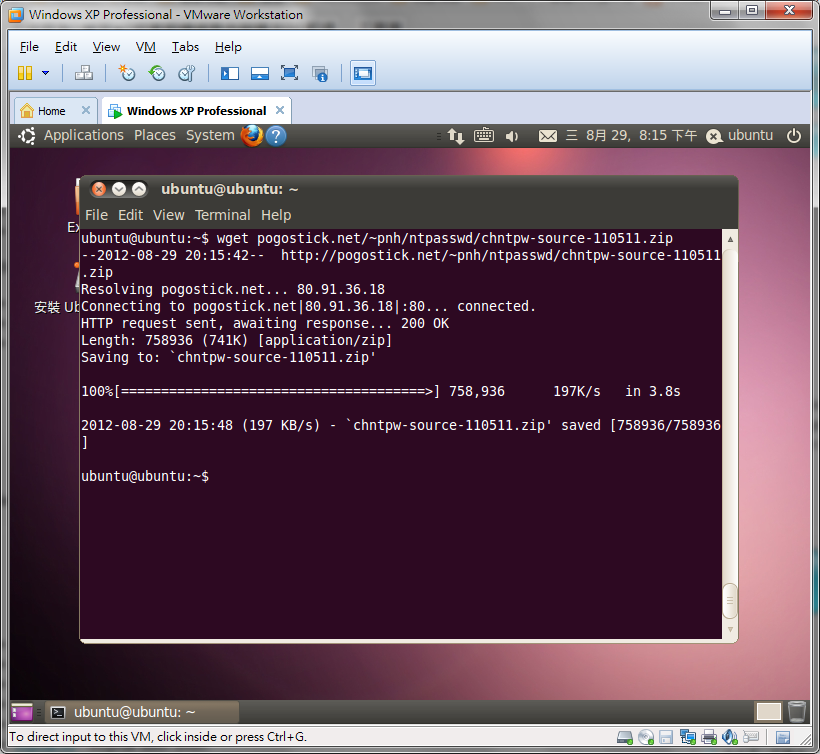
Task: Open VMware View menu
Action: (x=106, y=47)
